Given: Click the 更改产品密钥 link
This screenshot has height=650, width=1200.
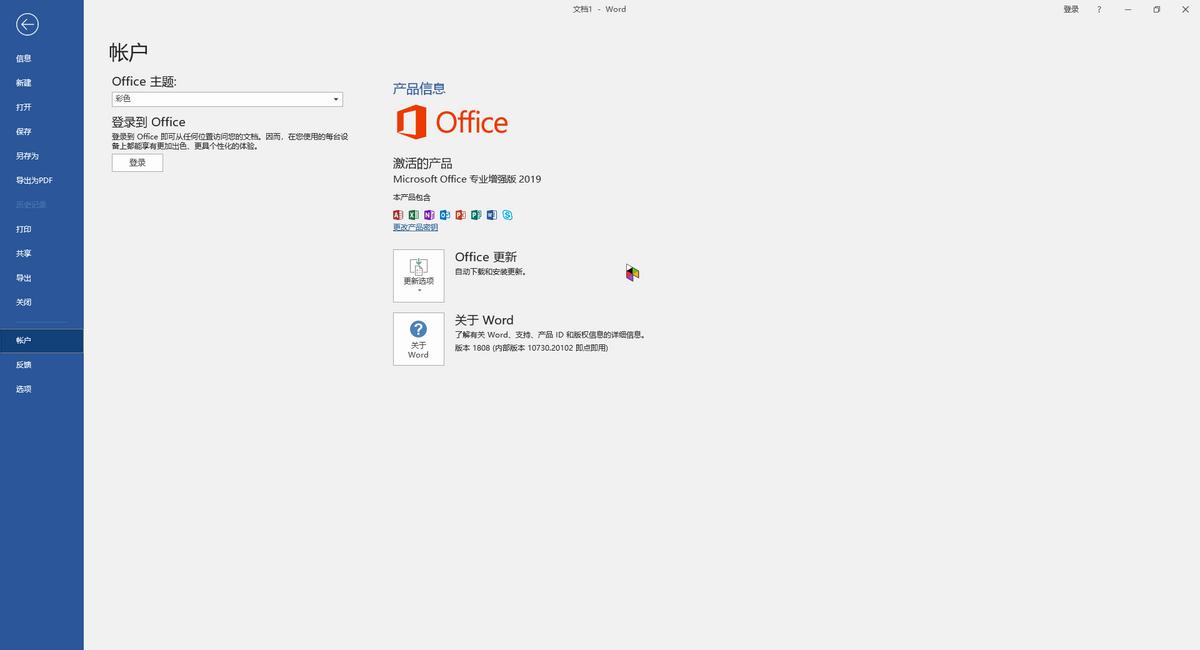Looking at the screenshot, I should pyautogui.click(x=414, y=227).
